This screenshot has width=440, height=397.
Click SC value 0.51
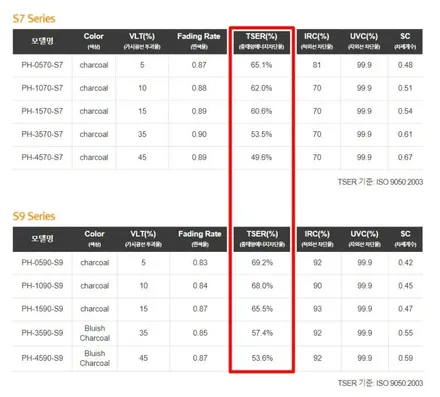pos(405,88)
